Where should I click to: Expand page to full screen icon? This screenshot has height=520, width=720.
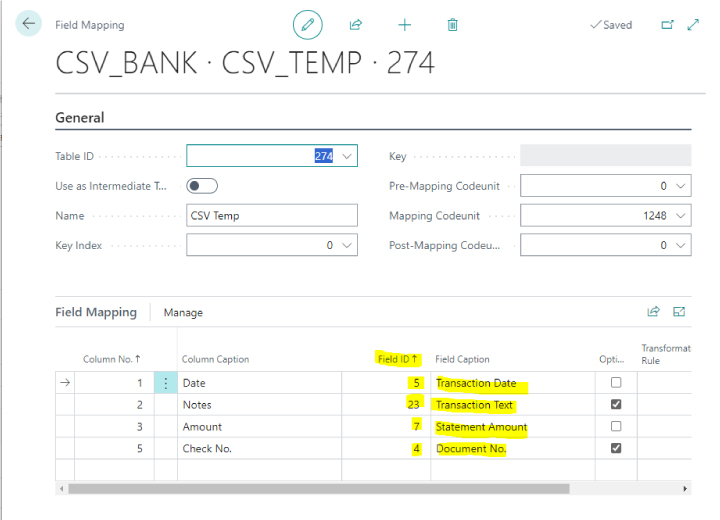tap(693, 24)
